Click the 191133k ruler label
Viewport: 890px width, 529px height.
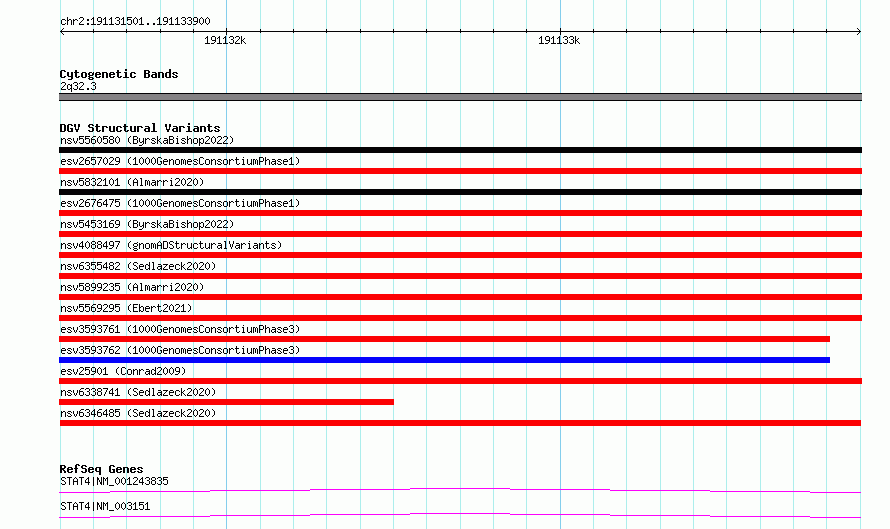click(559, 40)
